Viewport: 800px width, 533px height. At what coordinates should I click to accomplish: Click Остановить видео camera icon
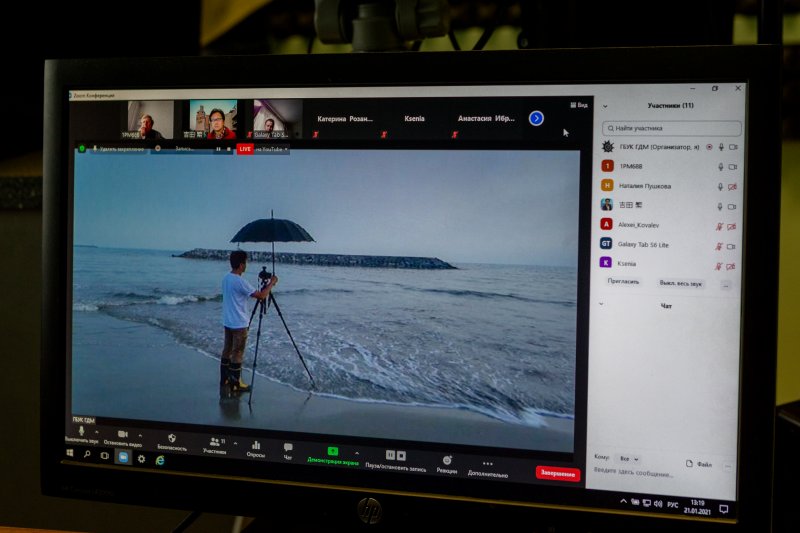(122, 434)
